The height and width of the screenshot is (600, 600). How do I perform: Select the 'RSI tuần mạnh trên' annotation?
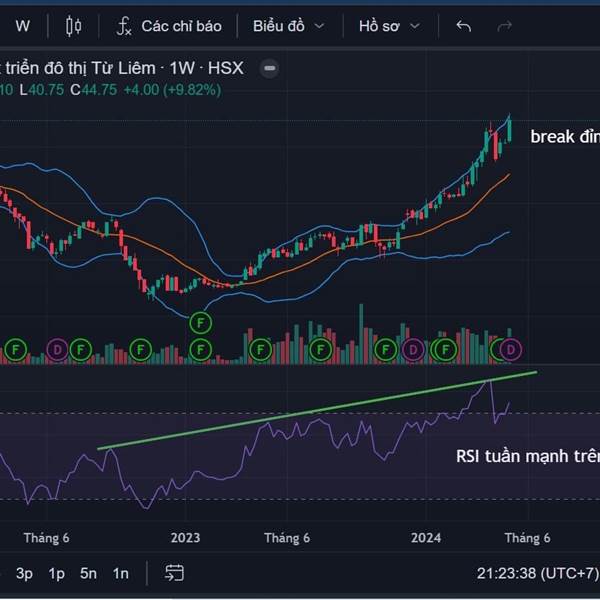coord(528,456)
